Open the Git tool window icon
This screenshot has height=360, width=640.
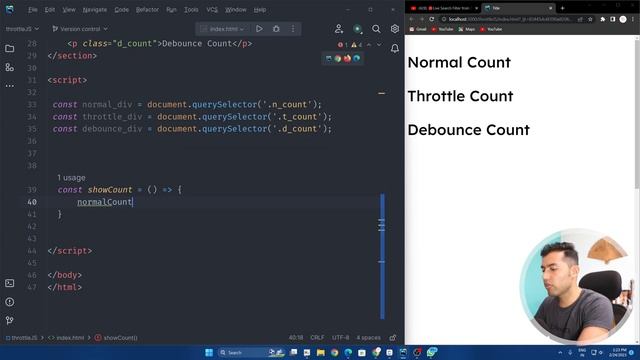click(x=10, y=320)
